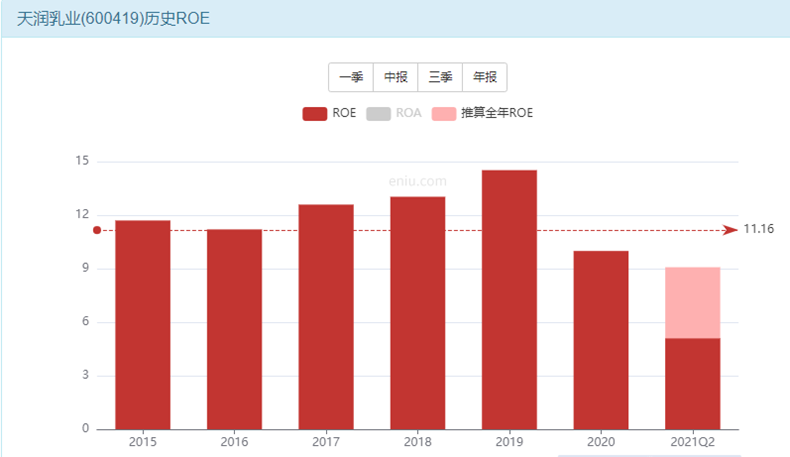Select the 中报 tab
Image resolution: width=790 pixels, height=457 pixels.
[396, 78]
